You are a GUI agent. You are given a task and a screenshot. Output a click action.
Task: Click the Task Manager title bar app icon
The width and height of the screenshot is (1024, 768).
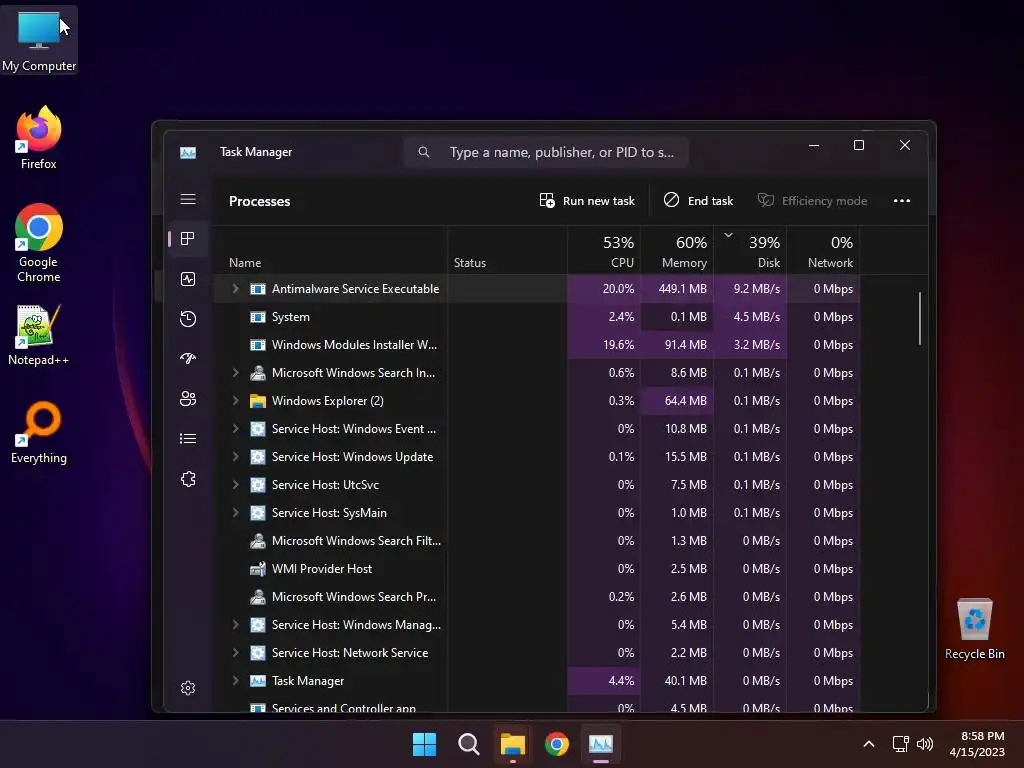tap(188, 153)
